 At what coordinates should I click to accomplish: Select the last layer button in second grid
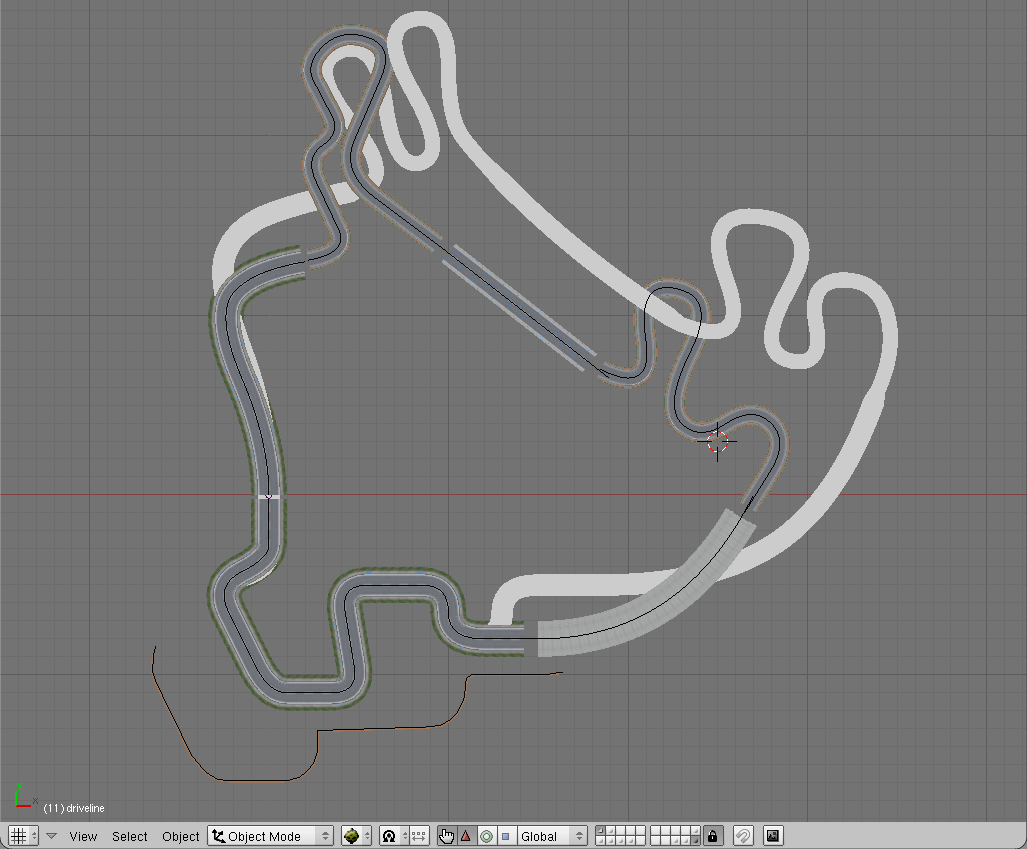(x=693, y=841)
